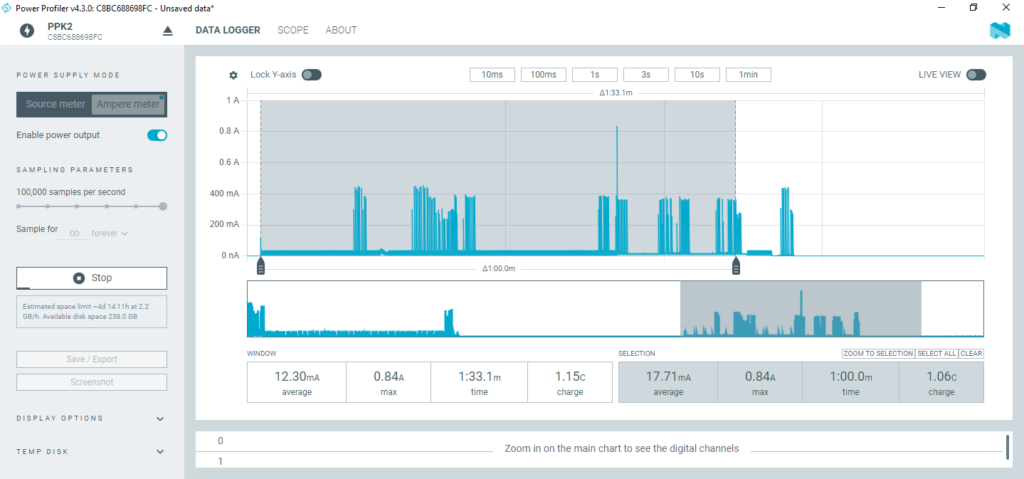Click the window average 12.30 mA value
The height and width of the screenshot is (479, 1024).
click(296, 376)
